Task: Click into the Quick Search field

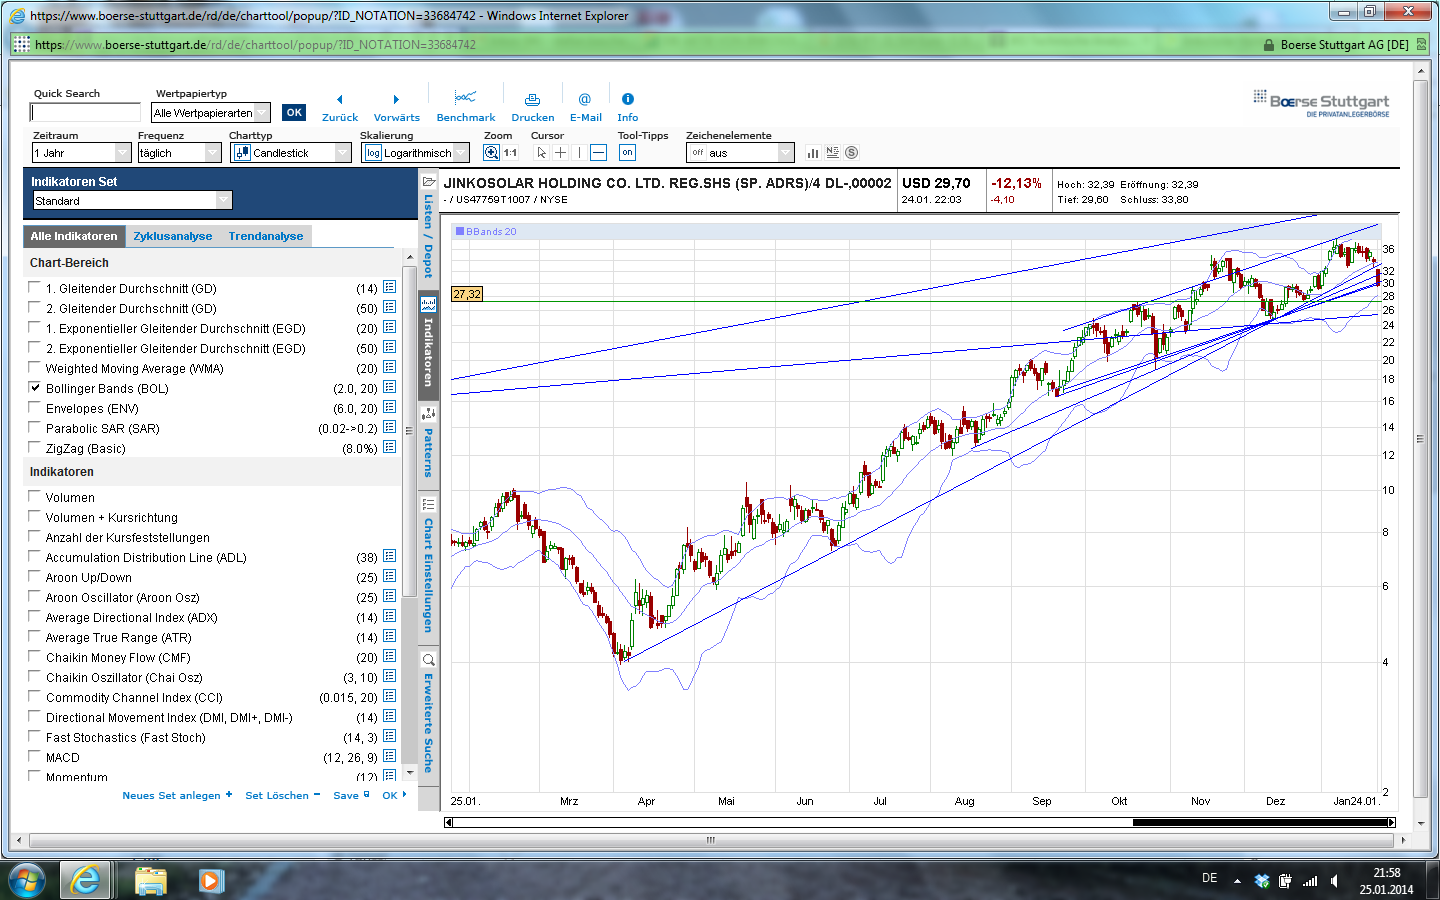Action: (85, 113)
